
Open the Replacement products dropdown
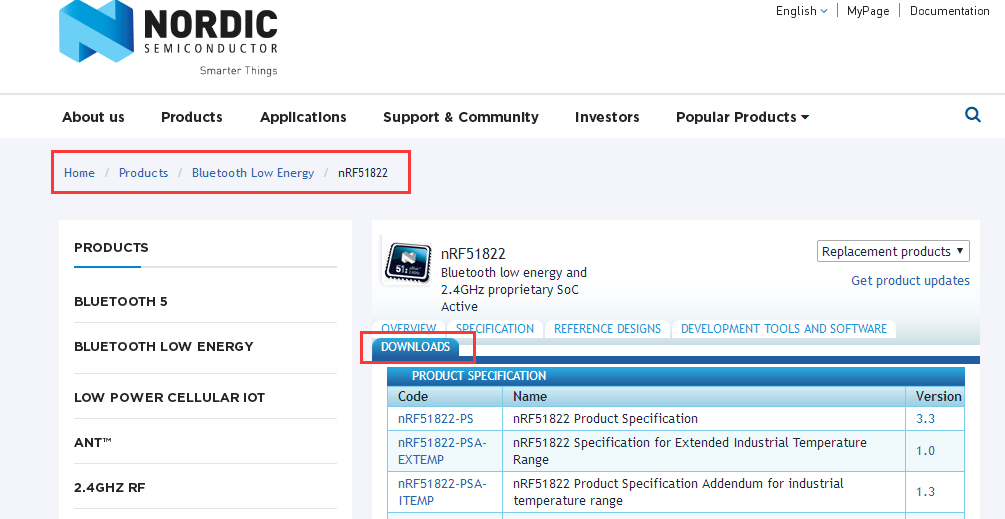tap(893, 251)
